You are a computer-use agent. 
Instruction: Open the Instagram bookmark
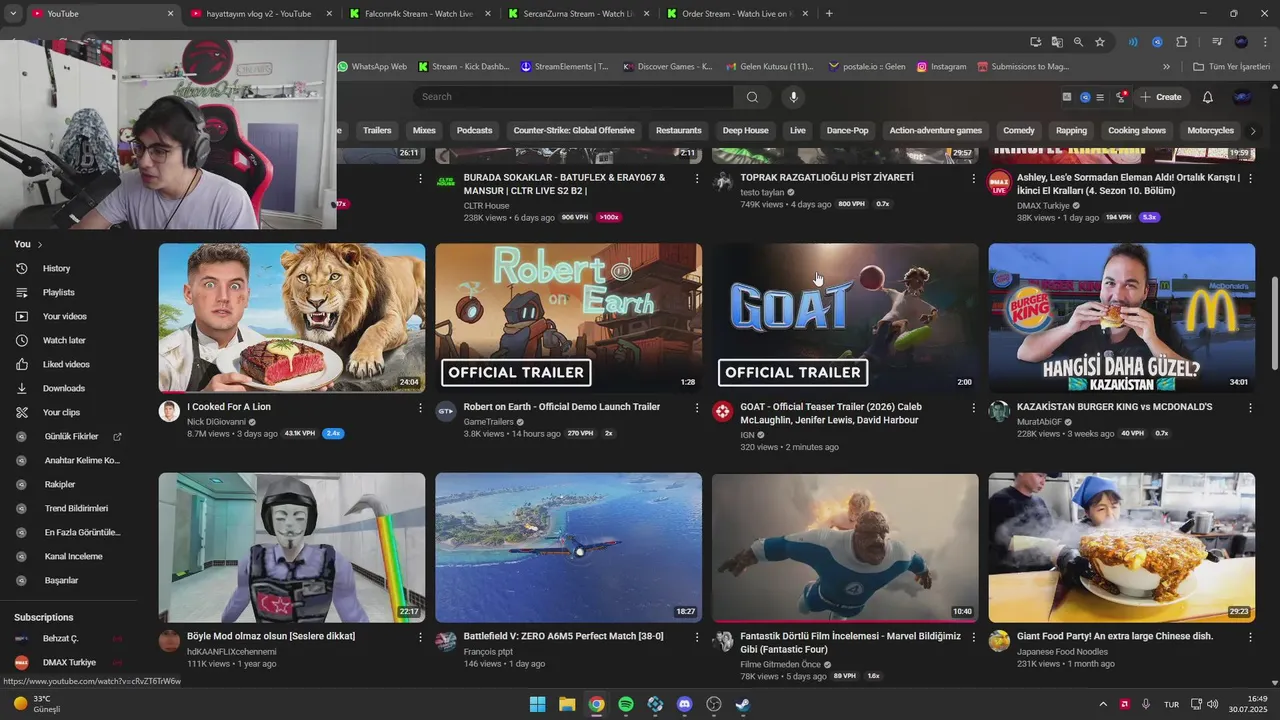pos(941,67)
